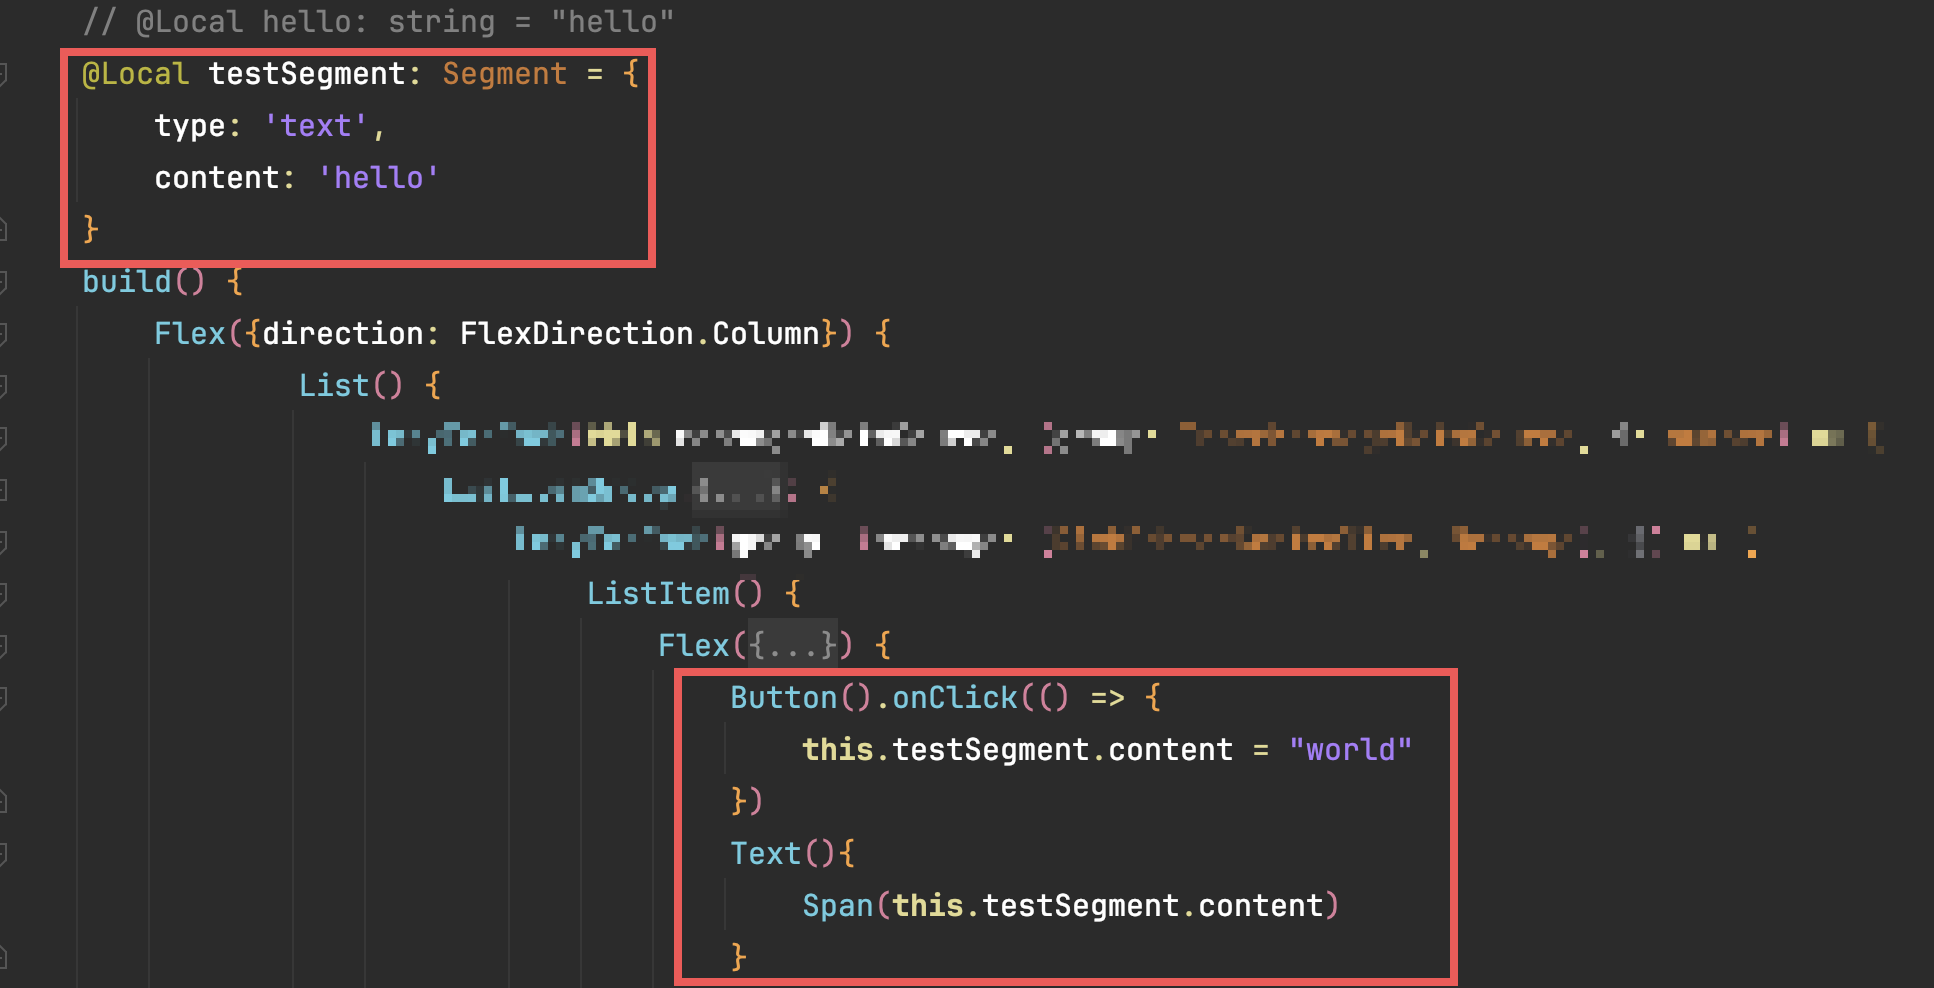
Task: Click the build method name
Action: (x=126, y=282)
